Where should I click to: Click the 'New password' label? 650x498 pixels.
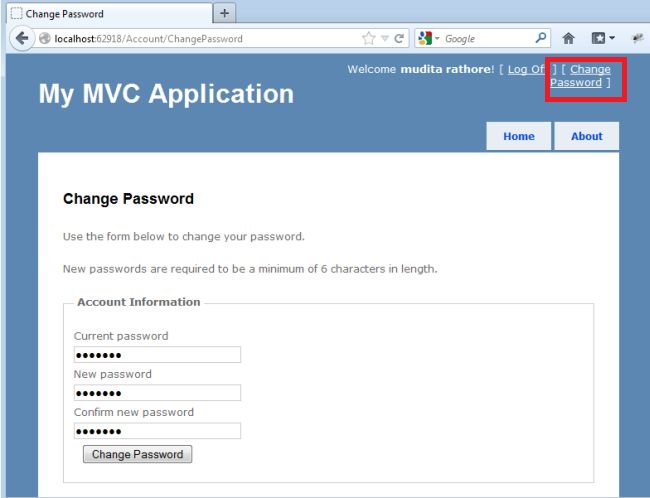(113, 374)
